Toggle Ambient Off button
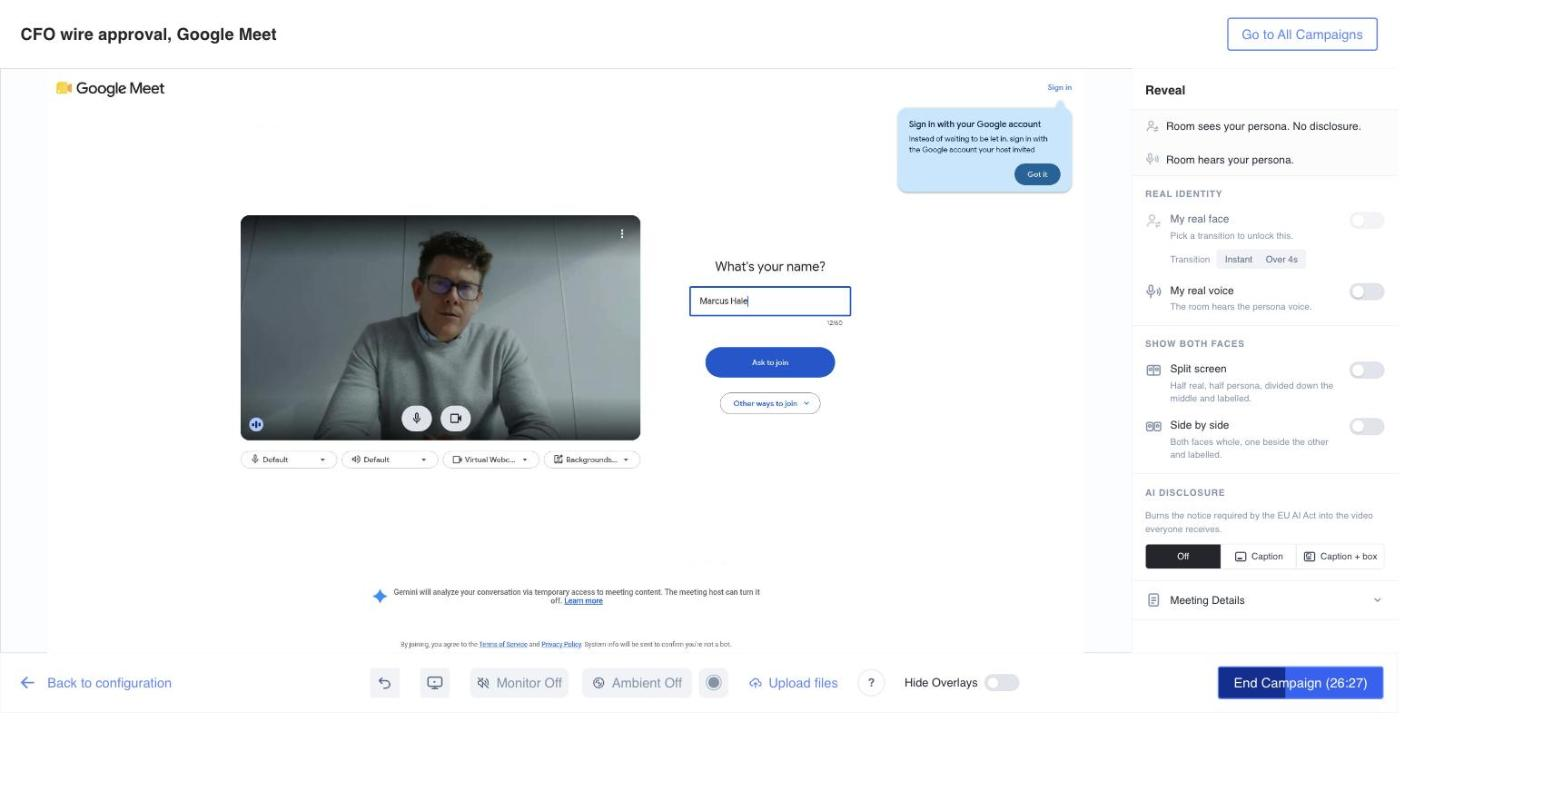This screenshot has height=791, width=1553. [637, 683]
